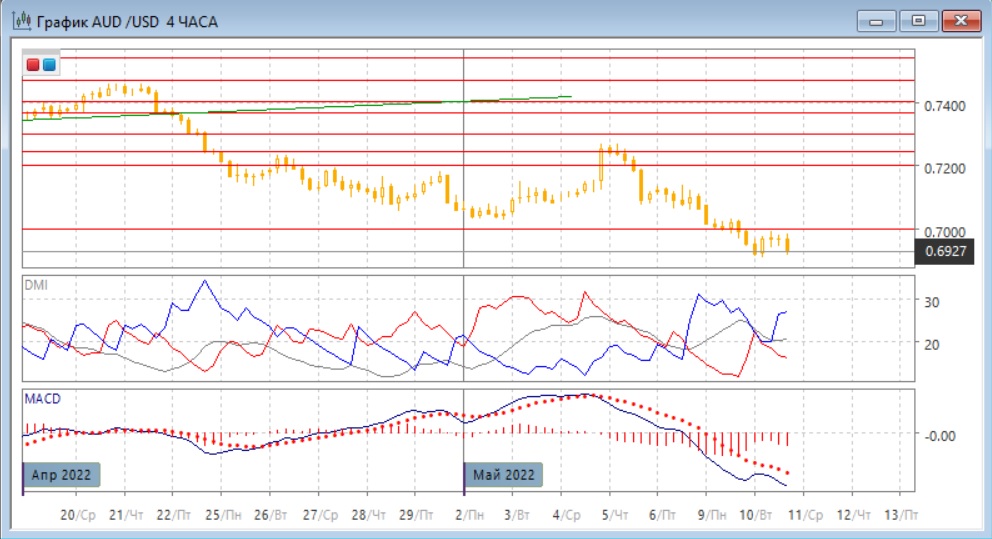Click the candlestick chart icon in title bar
Image resolution: width=992 pixels, height=539 pixels.
pyautogui.click(x=19, y=21)
